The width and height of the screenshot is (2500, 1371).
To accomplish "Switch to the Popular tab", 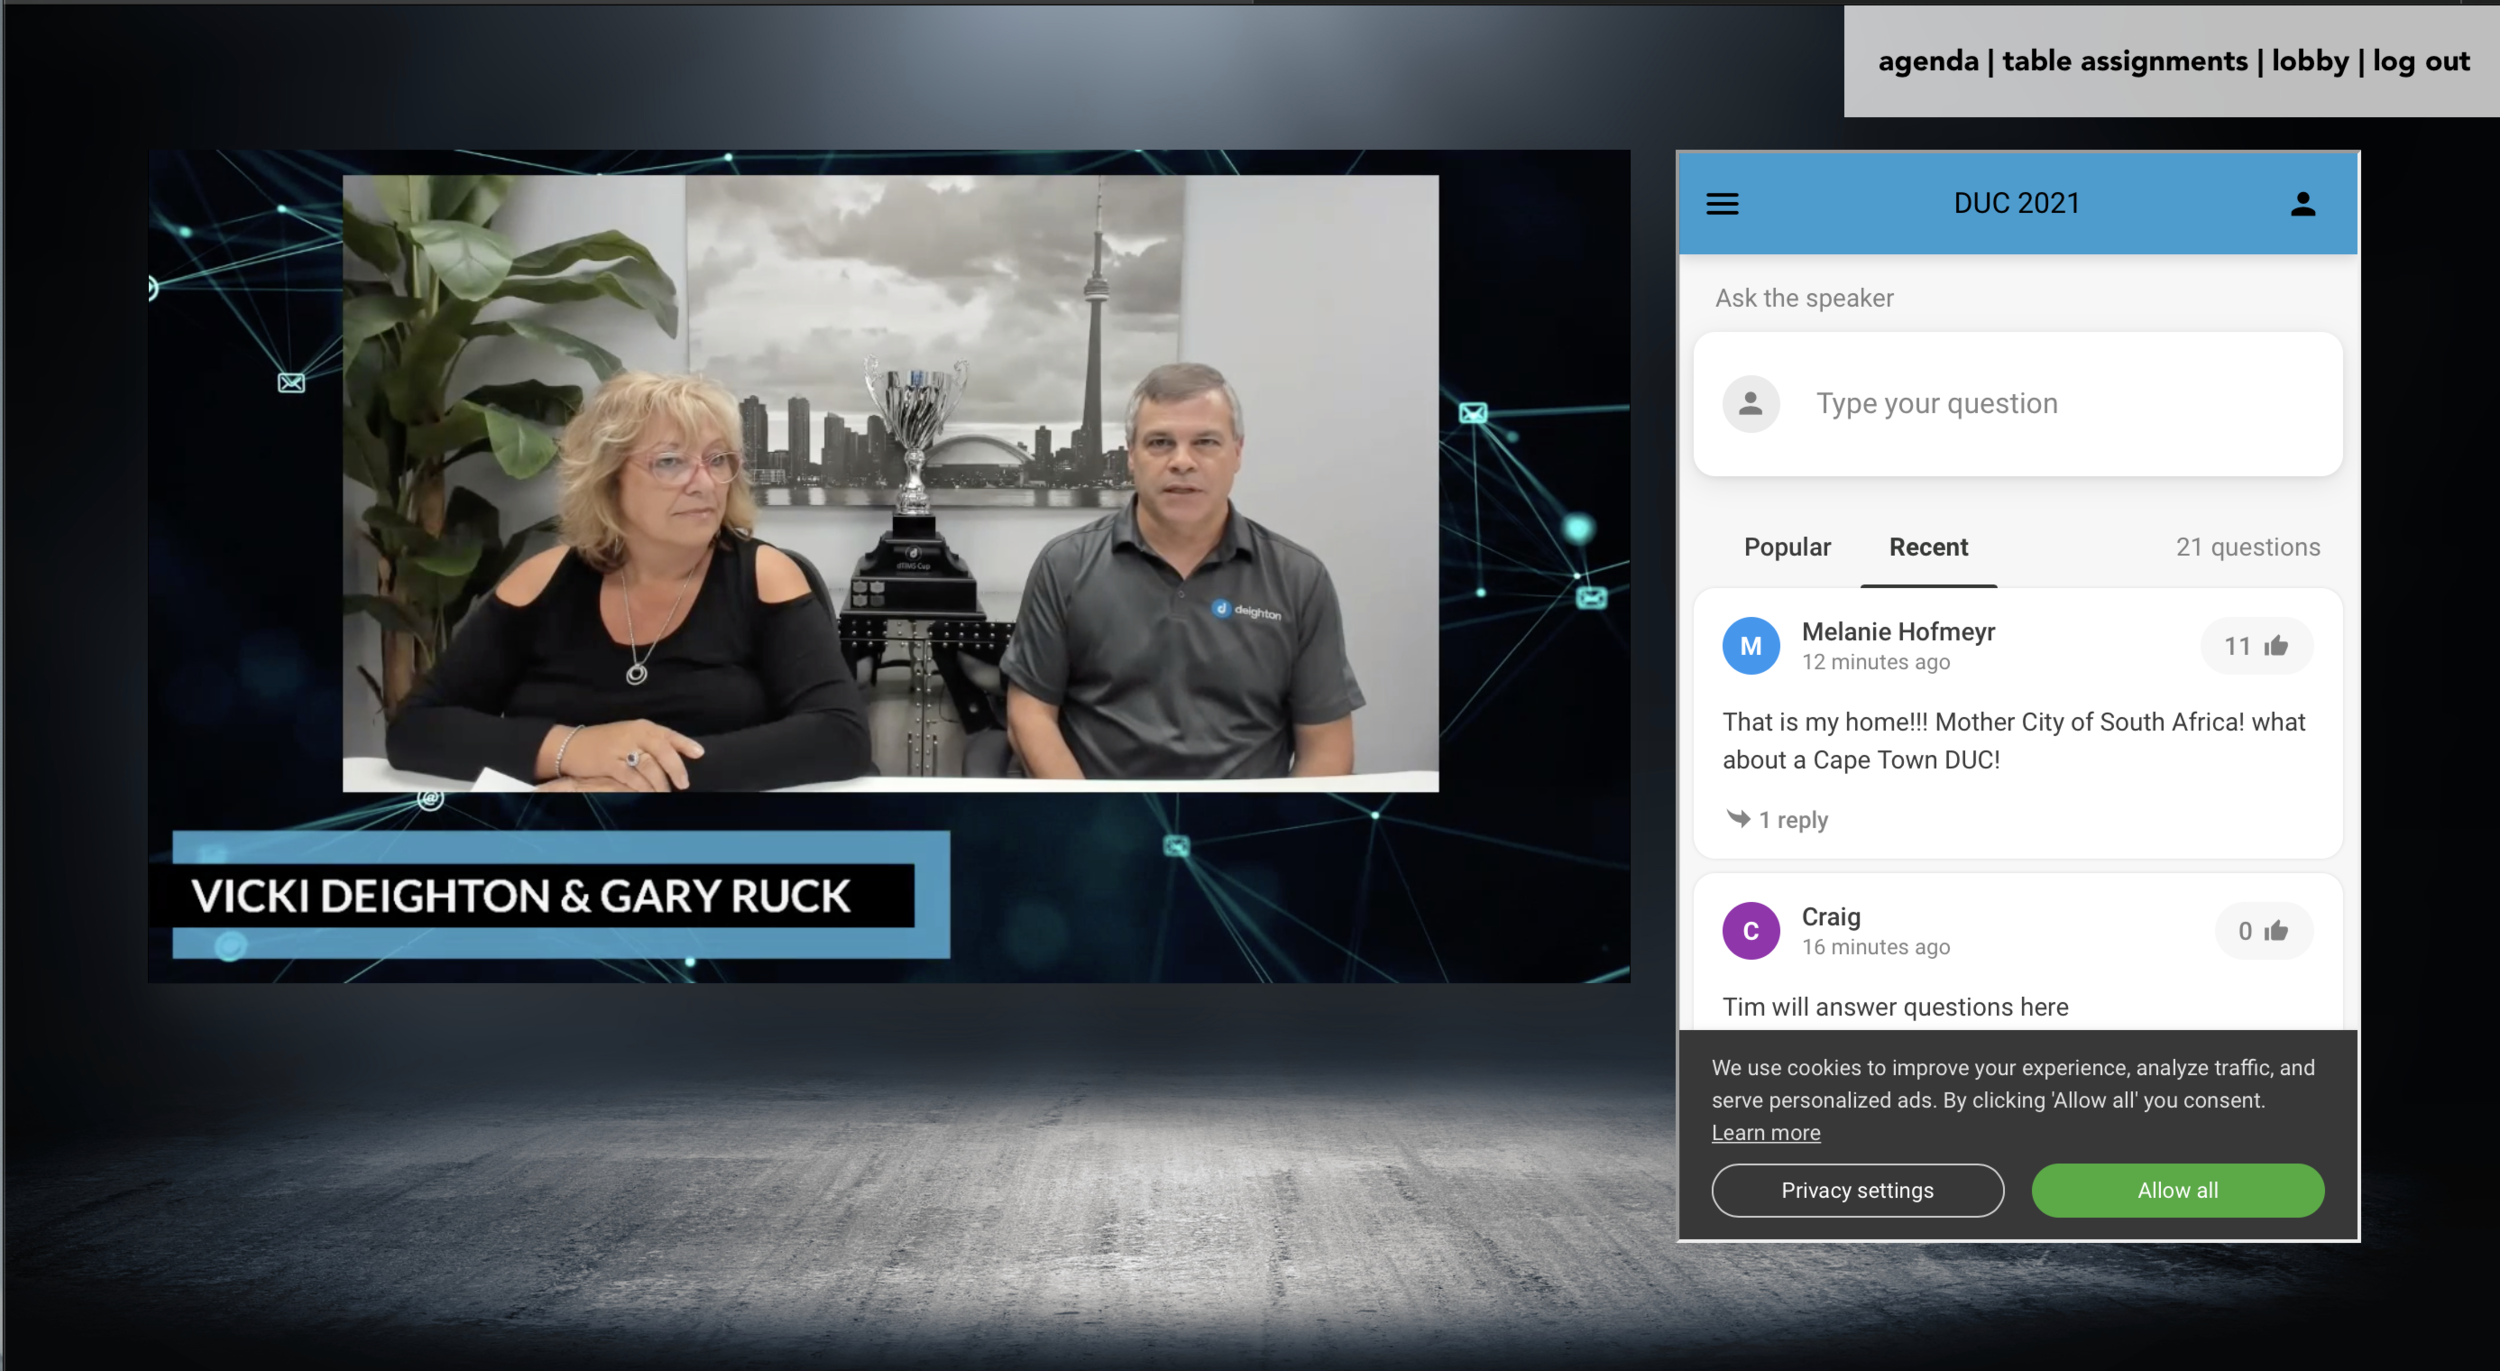I will click(1787, 547).
